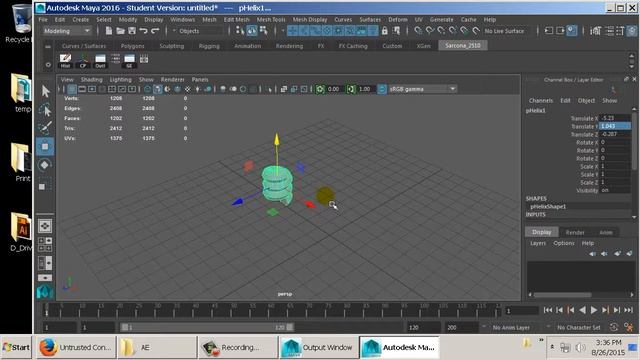Switch to four view layout
The image size is (640, 360).
coord(45,244)
